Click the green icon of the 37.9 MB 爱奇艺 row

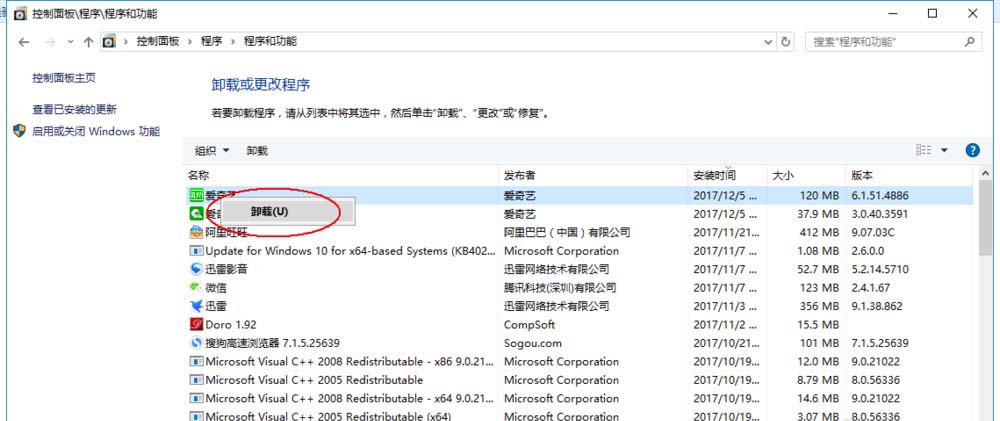click(196, 214)
